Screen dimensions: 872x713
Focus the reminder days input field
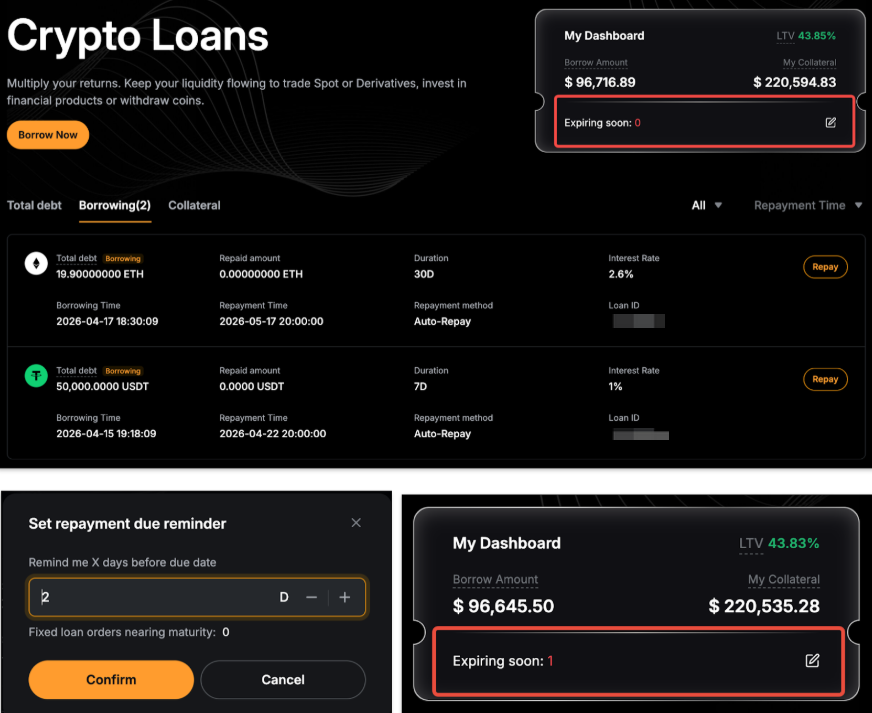point(150,597)
